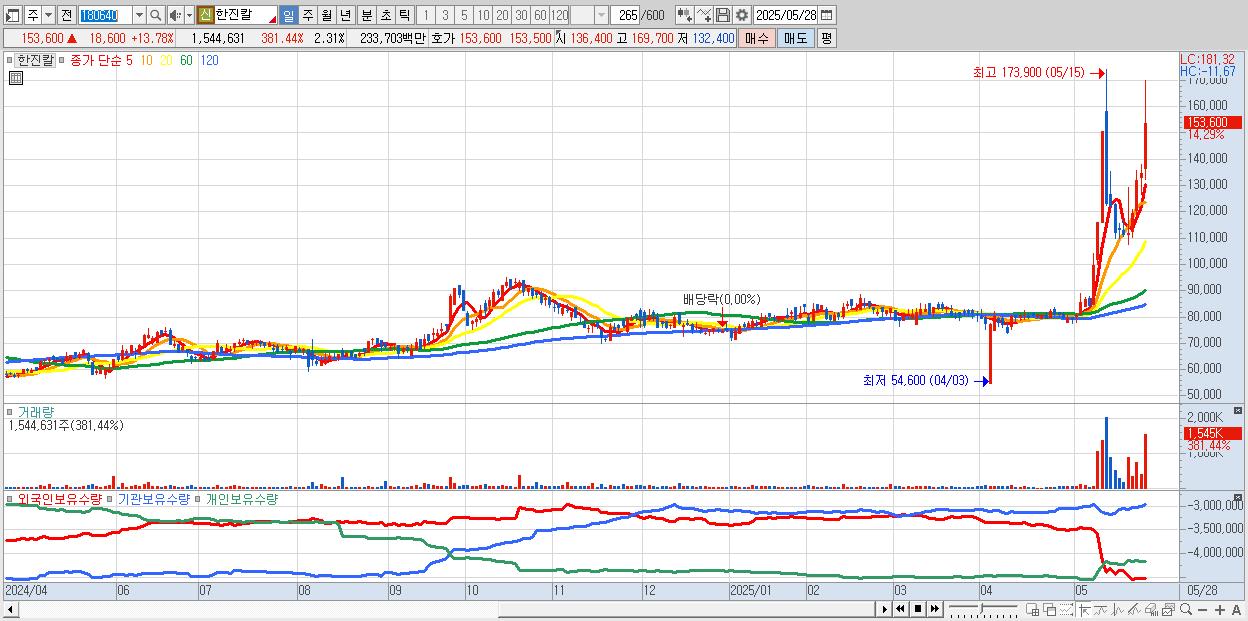1248x621 pixels.
Task: Click the fast-forward double-arrow button
Action: [934, 609]
